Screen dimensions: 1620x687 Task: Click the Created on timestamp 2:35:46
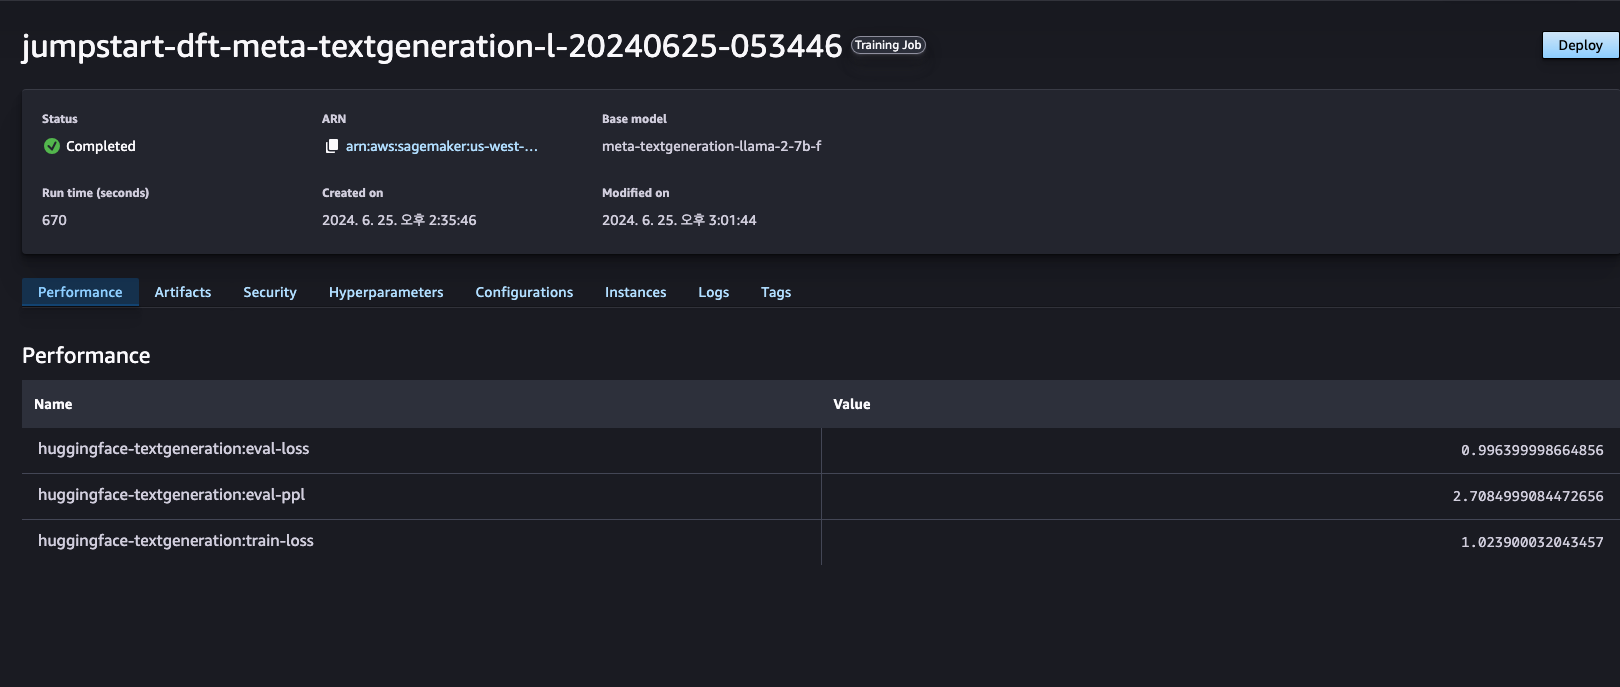click(x=399, y=220)
